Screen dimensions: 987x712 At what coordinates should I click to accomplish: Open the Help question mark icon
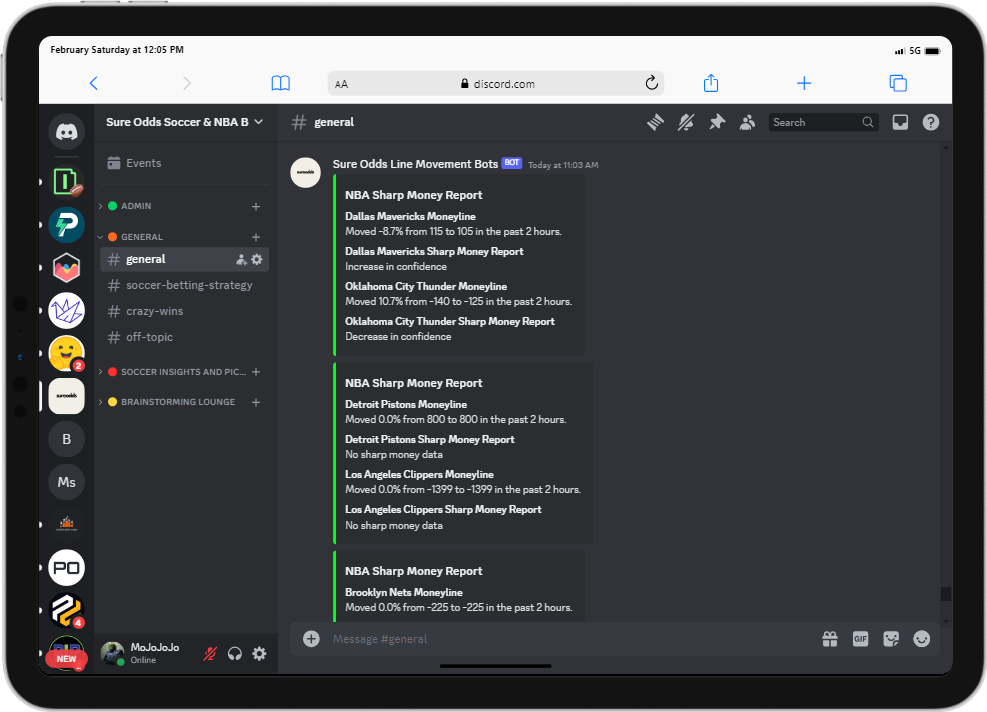click(930, 122)
